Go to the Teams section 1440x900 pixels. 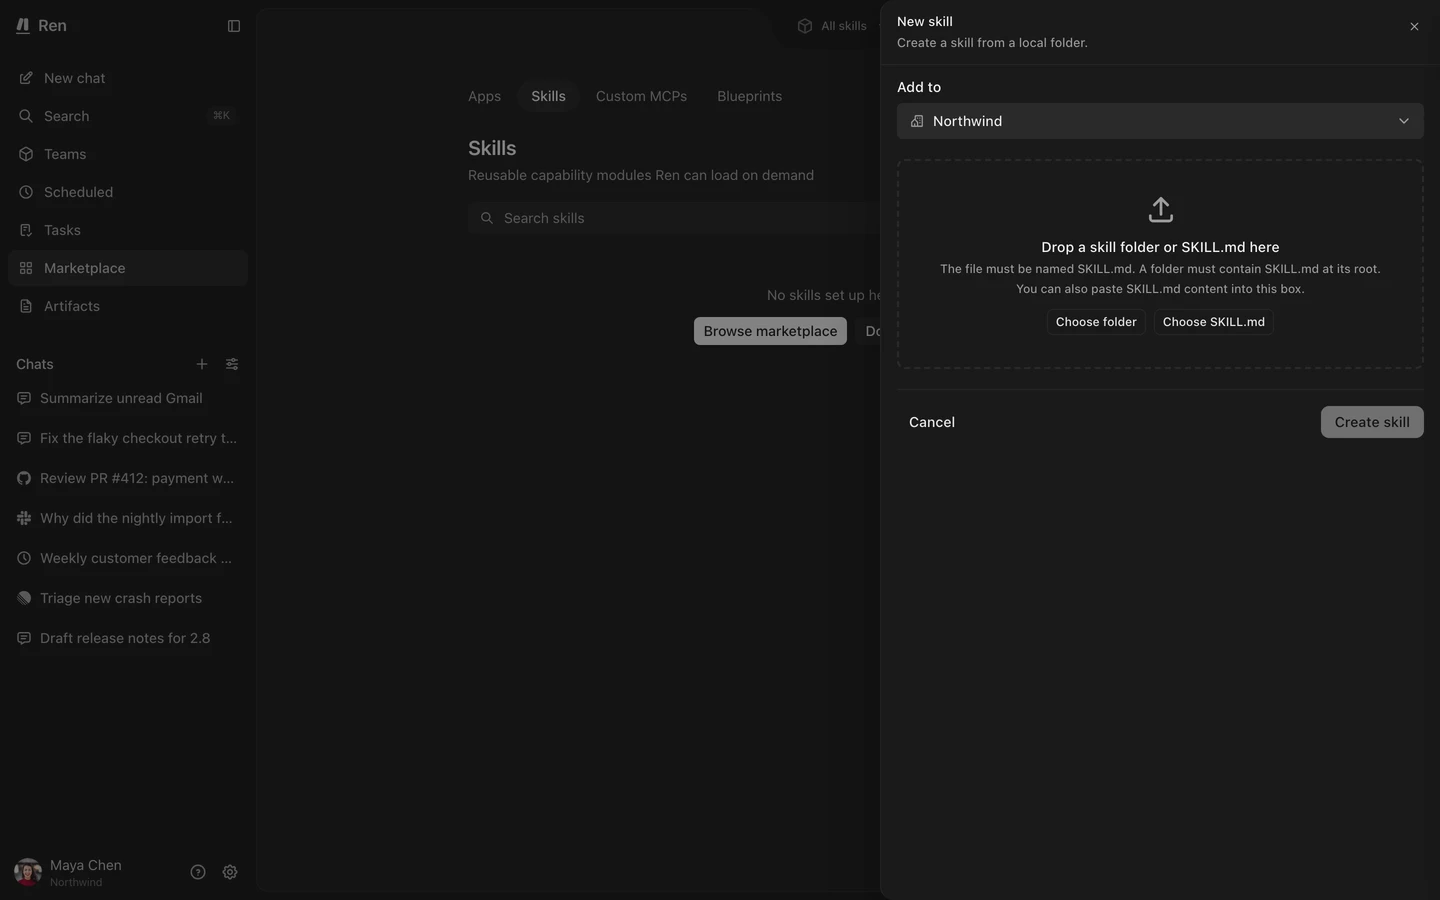(128, 154)
